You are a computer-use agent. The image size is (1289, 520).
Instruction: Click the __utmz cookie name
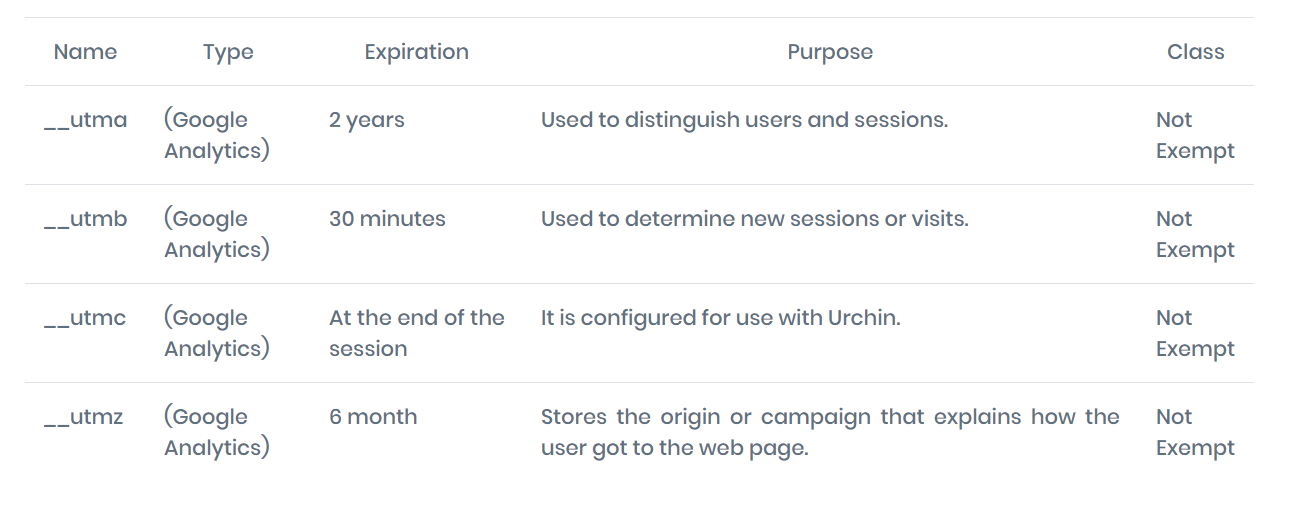point(84,417)
